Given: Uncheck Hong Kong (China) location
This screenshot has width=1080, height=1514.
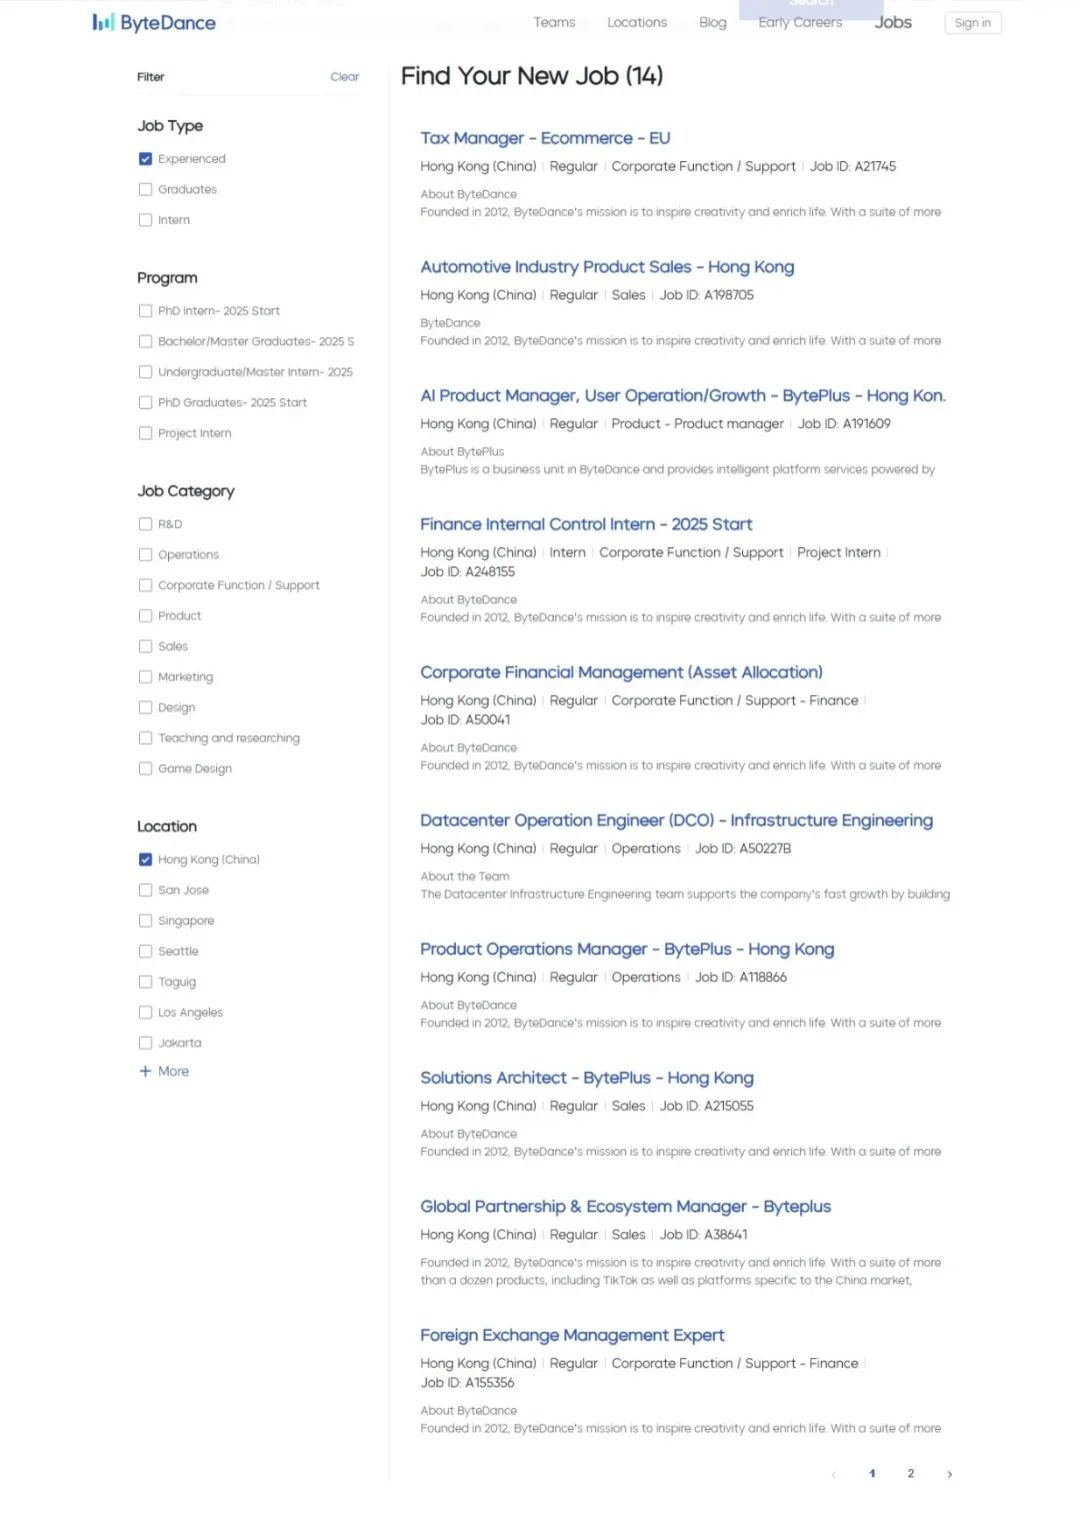Looking at the screenshot, I should pyautogui.click(x=145, y=860).
